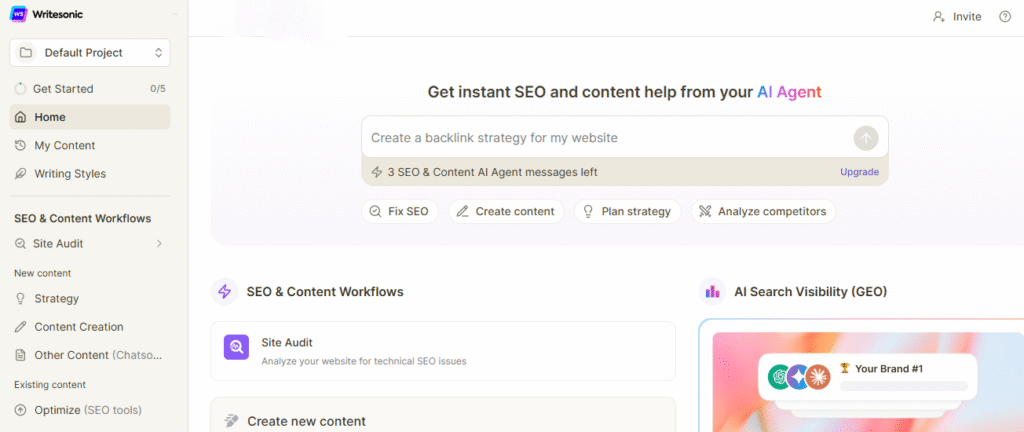The height and width of the screenshot is (432, 1024).
Task: Click the lightning bolt SEO & Content Workflows icon
Action: click(x=224, y=292)
